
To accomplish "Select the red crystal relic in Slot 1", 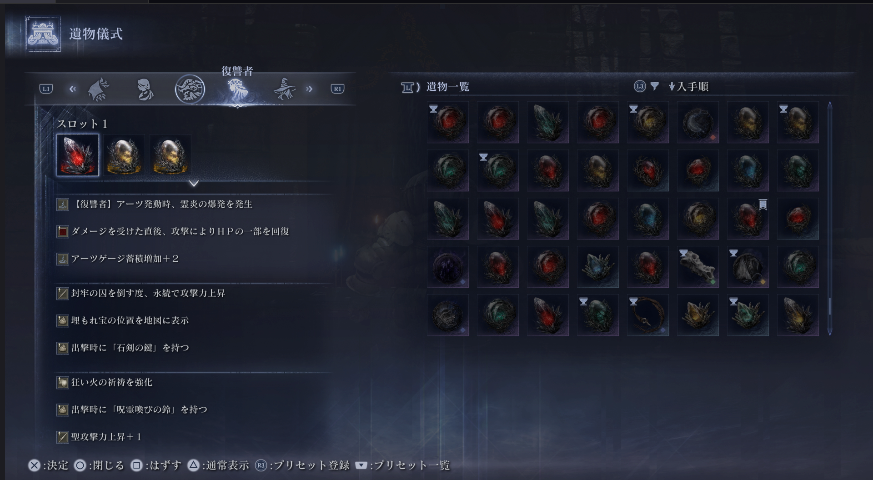I will tap(77, 155).
